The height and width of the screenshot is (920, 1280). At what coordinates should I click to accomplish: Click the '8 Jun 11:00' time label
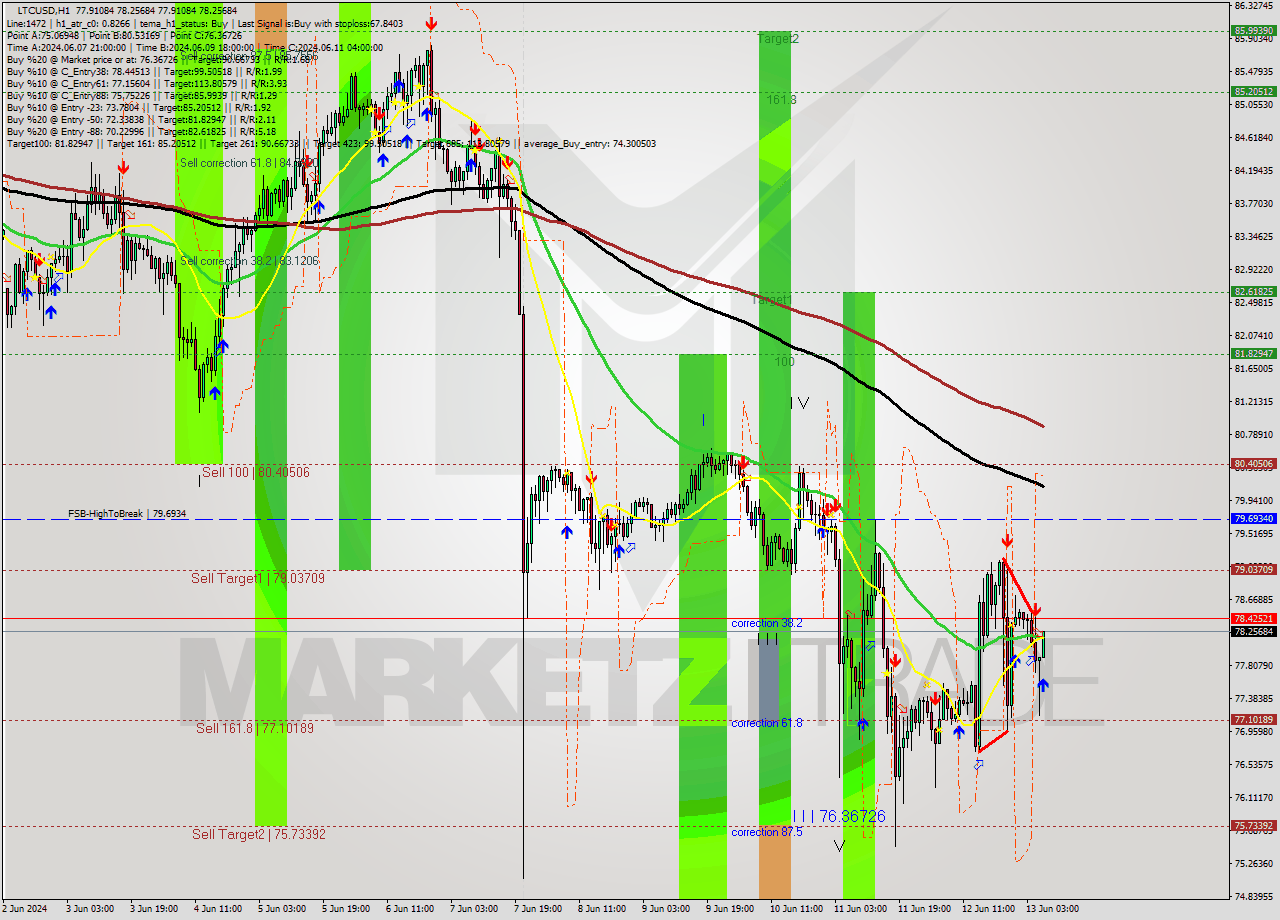(601, 909)
